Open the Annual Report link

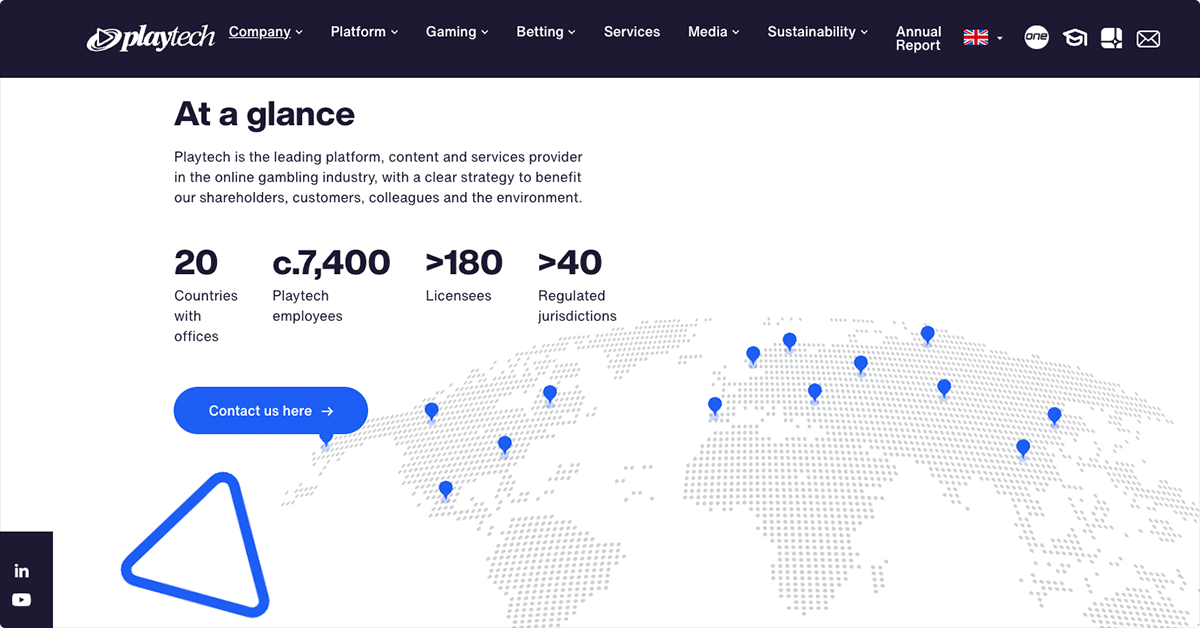918,39
